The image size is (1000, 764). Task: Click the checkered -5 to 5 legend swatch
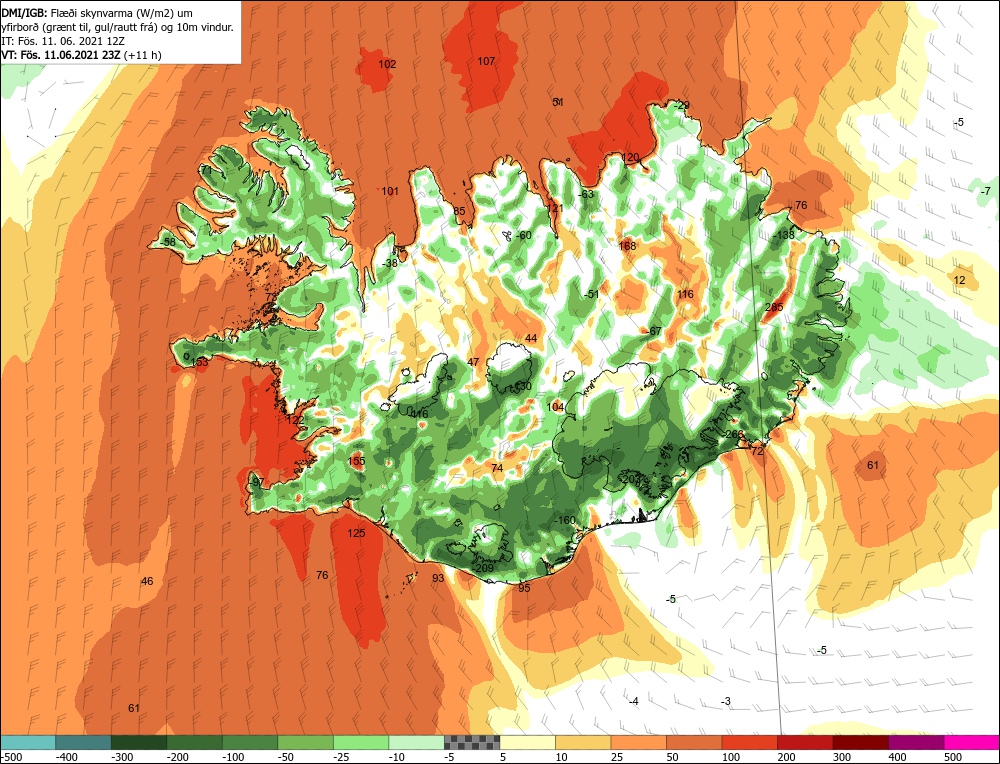point(472,742)
